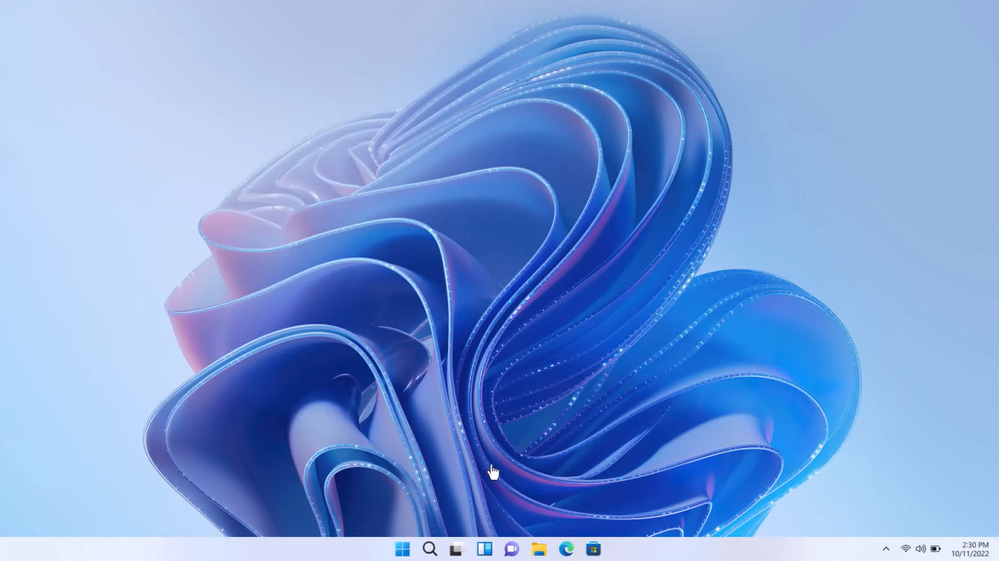Image resolution: width=999 pixels, height=561 pixels.
Task: Click the volume speaker icon
Action: click(x=921, y=549)
